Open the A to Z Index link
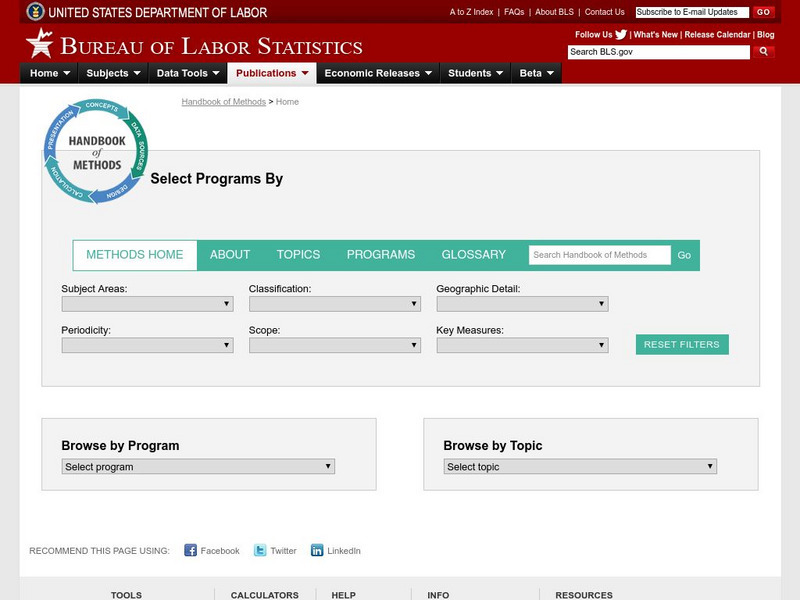800x600 pixels. (x=471, y=12)
